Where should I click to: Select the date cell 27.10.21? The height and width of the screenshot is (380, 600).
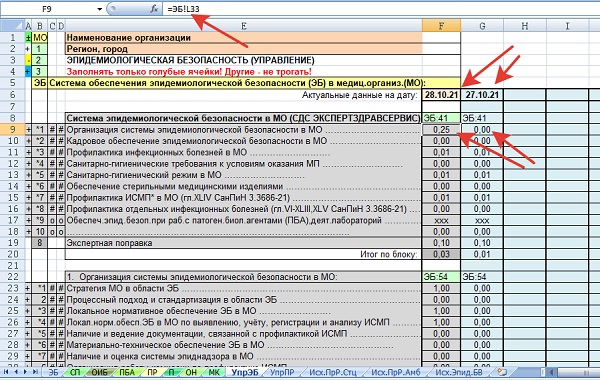(482, 95)
